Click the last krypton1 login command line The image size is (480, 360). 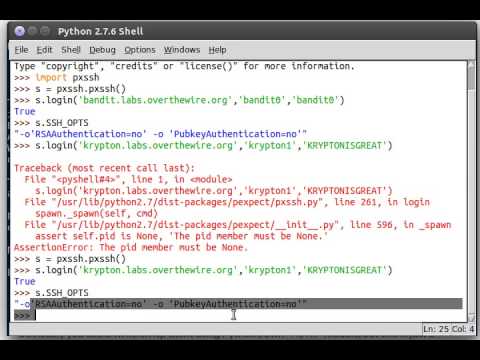click(x=203, y=270)
